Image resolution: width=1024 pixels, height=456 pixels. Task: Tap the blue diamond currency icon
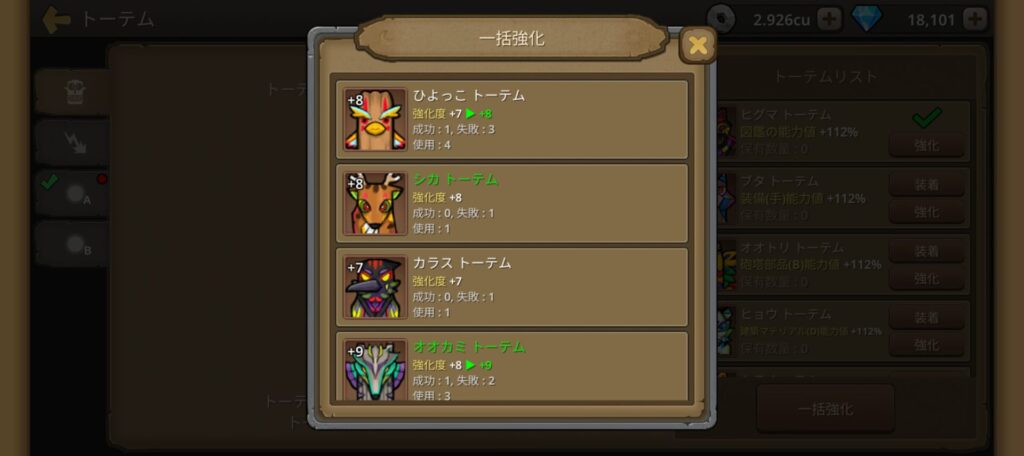[x=867, y=19]
